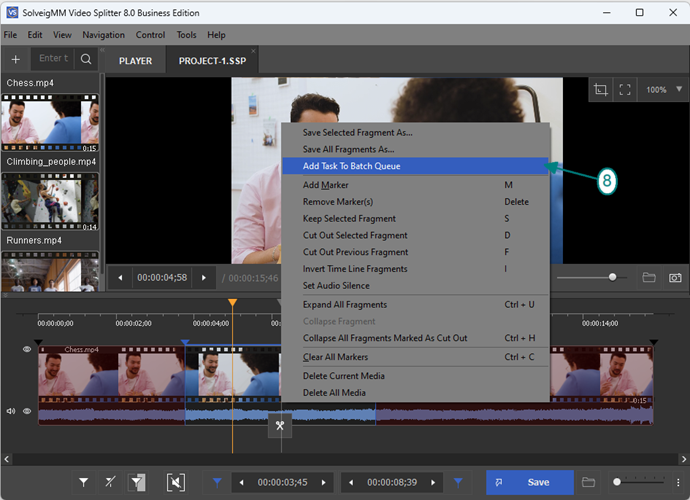Viewport: 690px width, 500px height.
Task: Choose Save Selected Fragment As
Action: [x=415, y=132]
